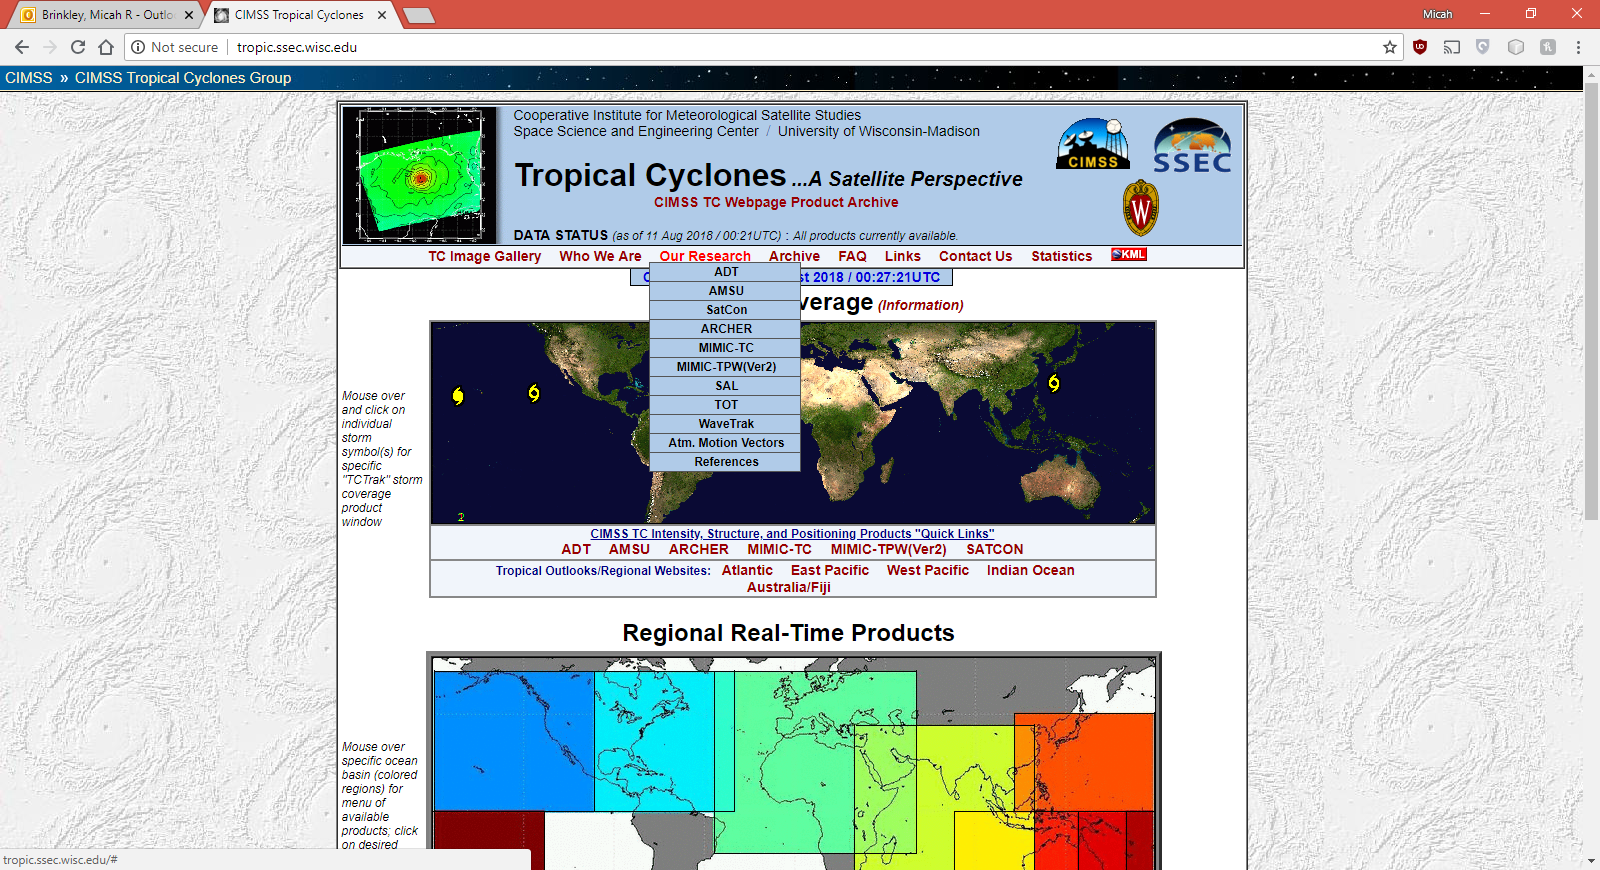The width and height of the screenshot is (1600, 870).
Task: Open Atlantic regional website
Action: 747,570
